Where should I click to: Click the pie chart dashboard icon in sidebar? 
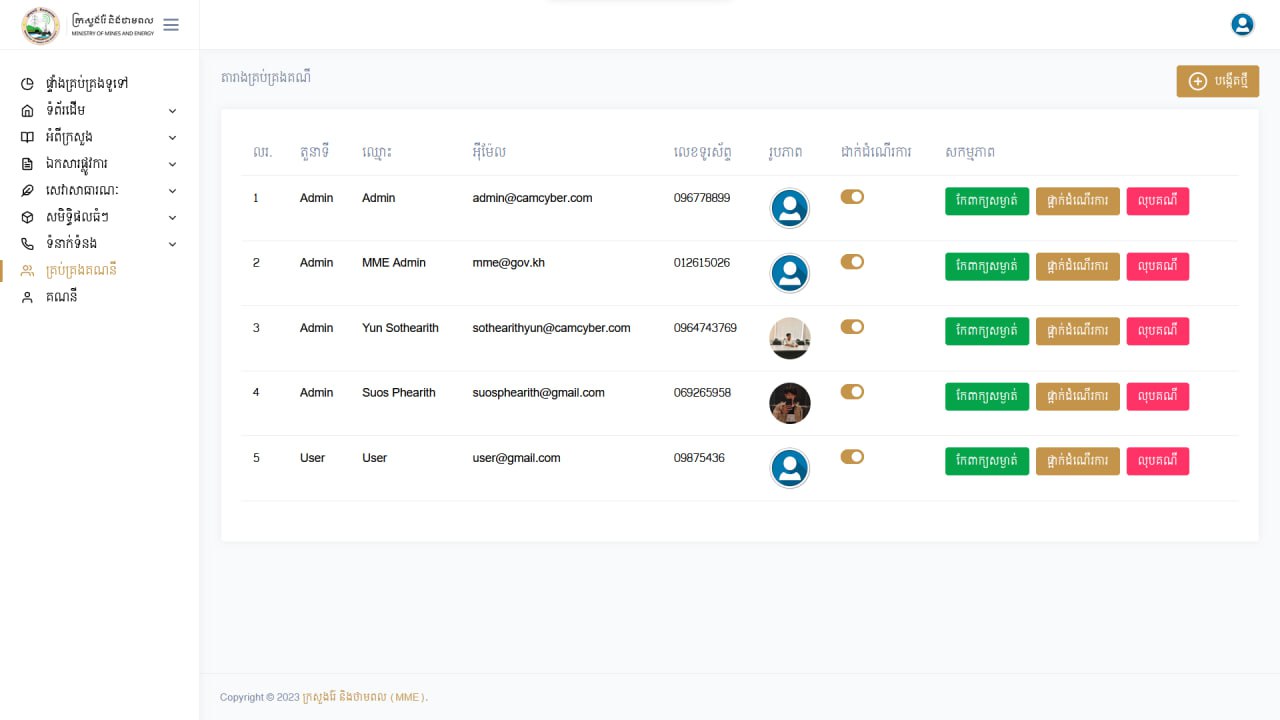click(28, 84)
